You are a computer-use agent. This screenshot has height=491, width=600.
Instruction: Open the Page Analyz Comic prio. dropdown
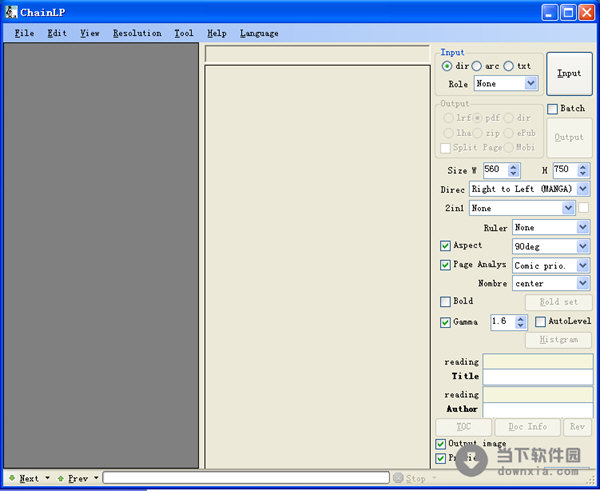click(x=583, y=265)
